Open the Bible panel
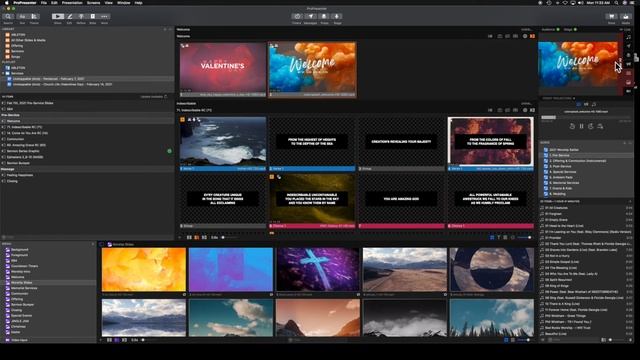 [93, 16]
